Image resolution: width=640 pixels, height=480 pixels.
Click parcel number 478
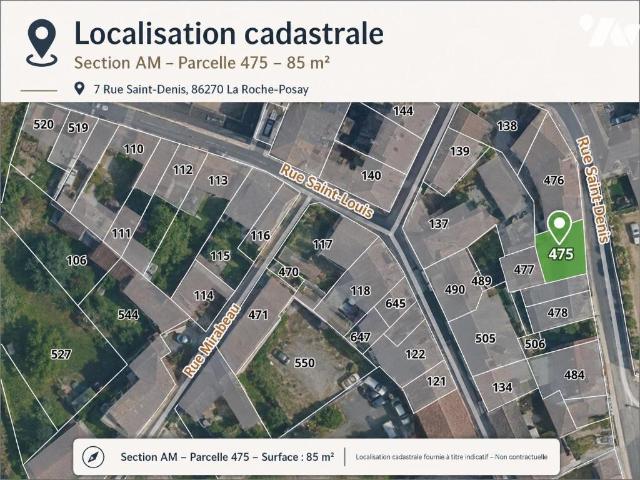point(557,312)
